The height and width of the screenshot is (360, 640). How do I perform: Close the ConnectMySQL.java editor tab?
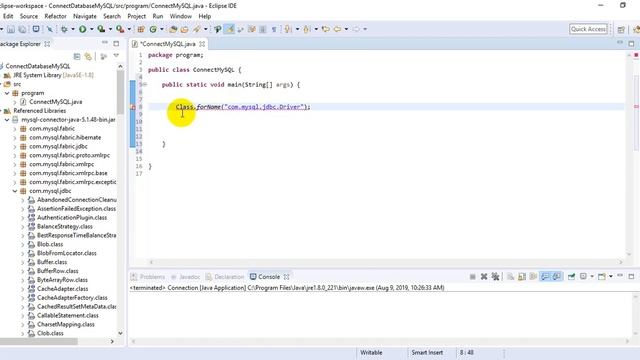202,44
